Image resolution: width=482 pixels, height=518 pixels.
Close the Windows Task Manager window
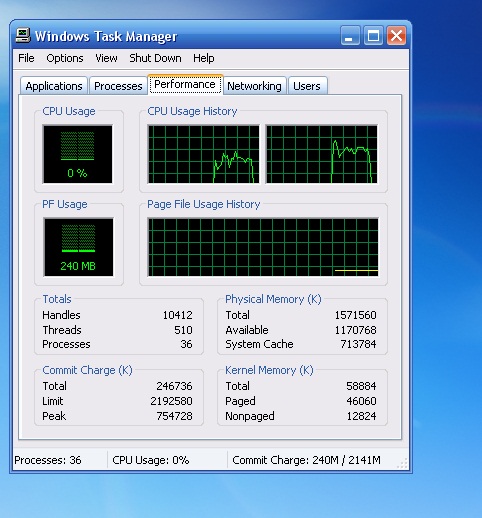pyautogui.click(x=396, y=35)
